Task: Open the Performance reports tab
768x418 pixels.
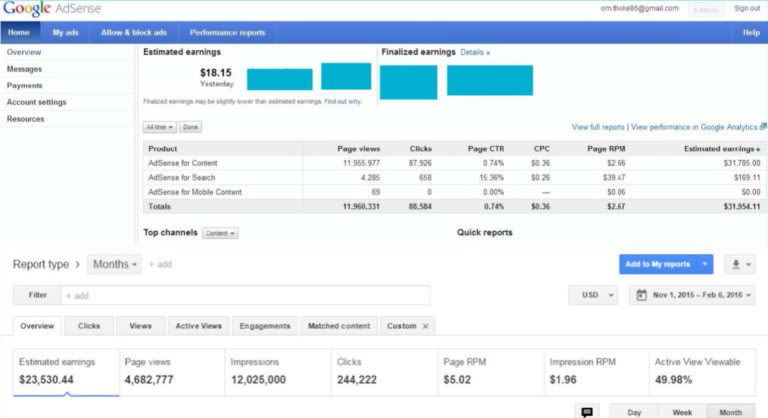Action: coord(227,32)
